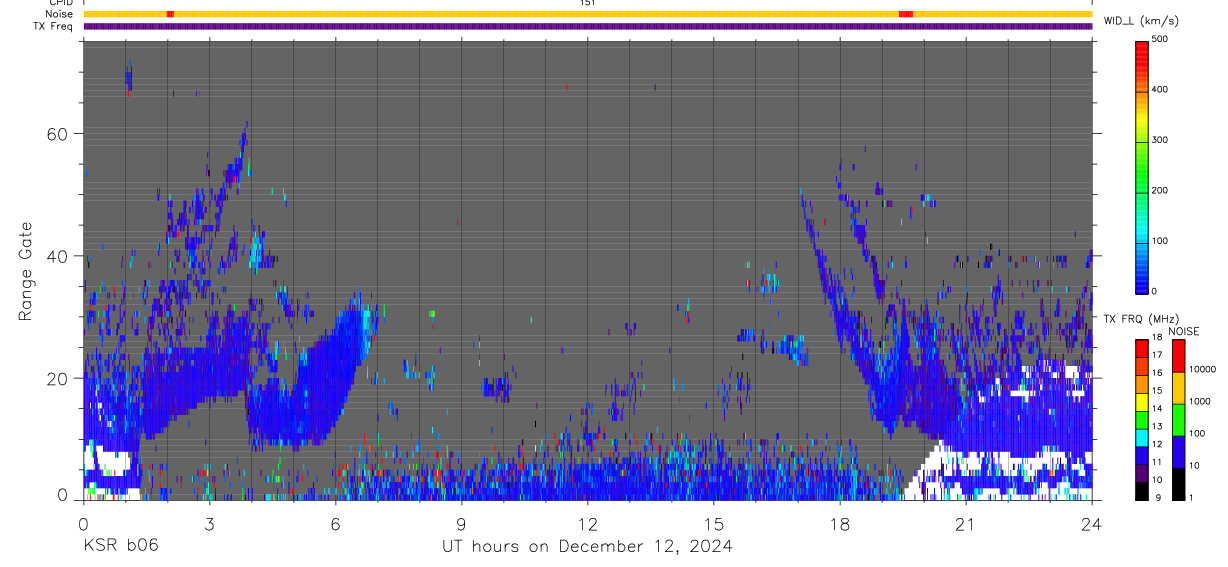
Task: Click the "300" value on width color bar
Action: (1160, 140)
